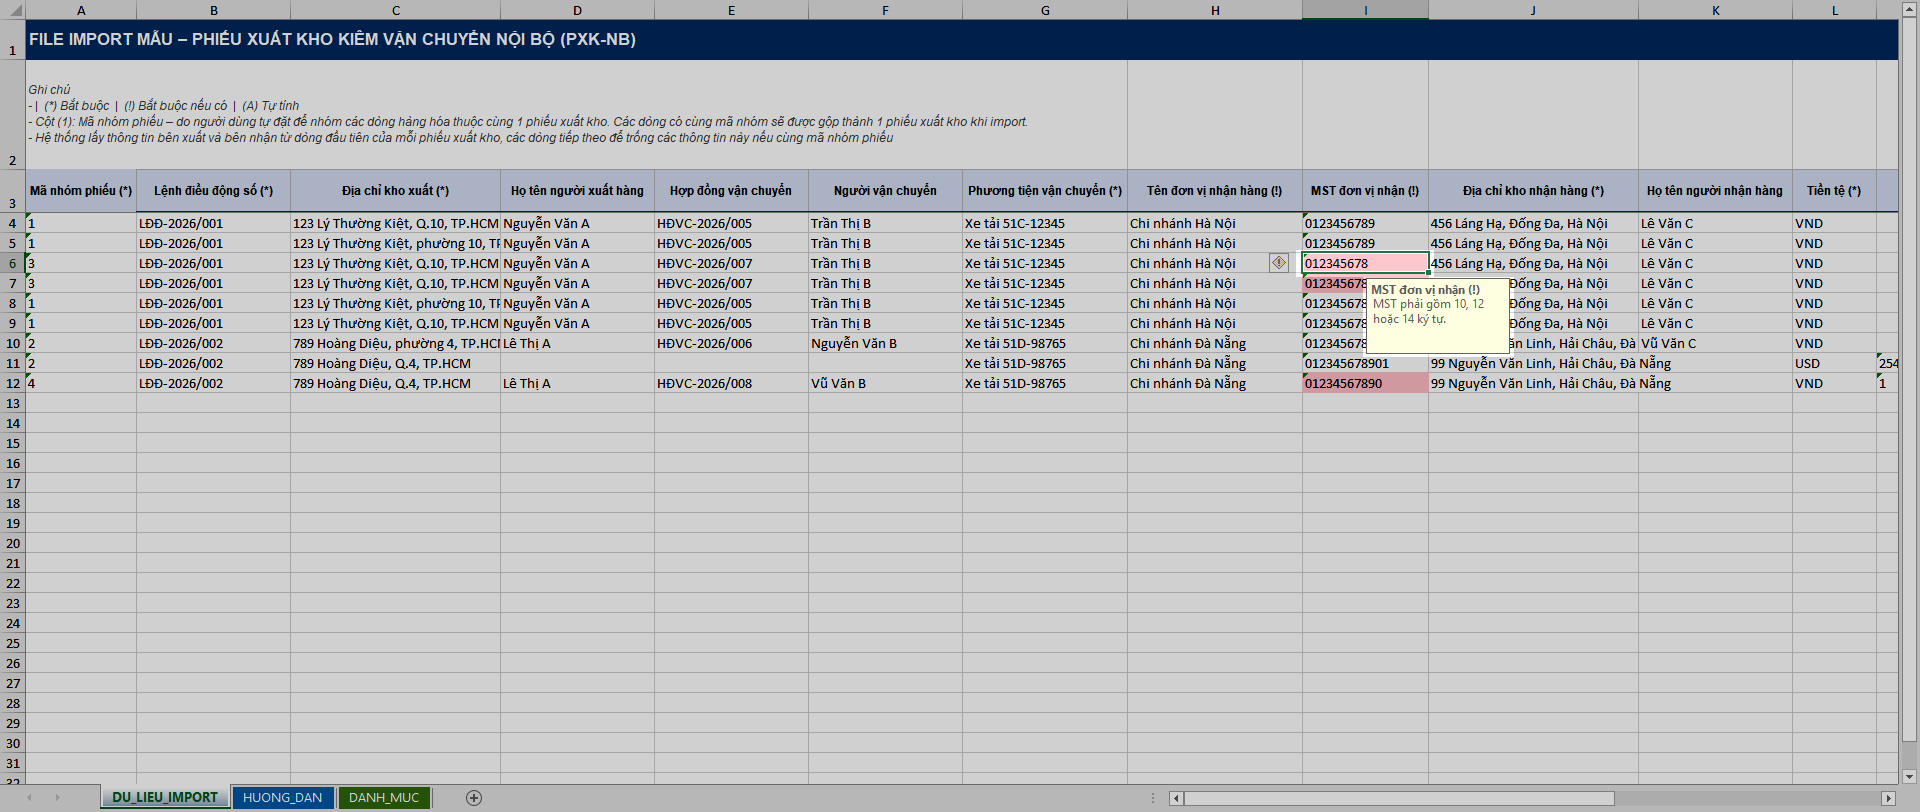Select '99 Nguyễn Văn Linh' address in row 12
The image size is (1920, 812).
pyautogui.click(x=1533, y=383)
